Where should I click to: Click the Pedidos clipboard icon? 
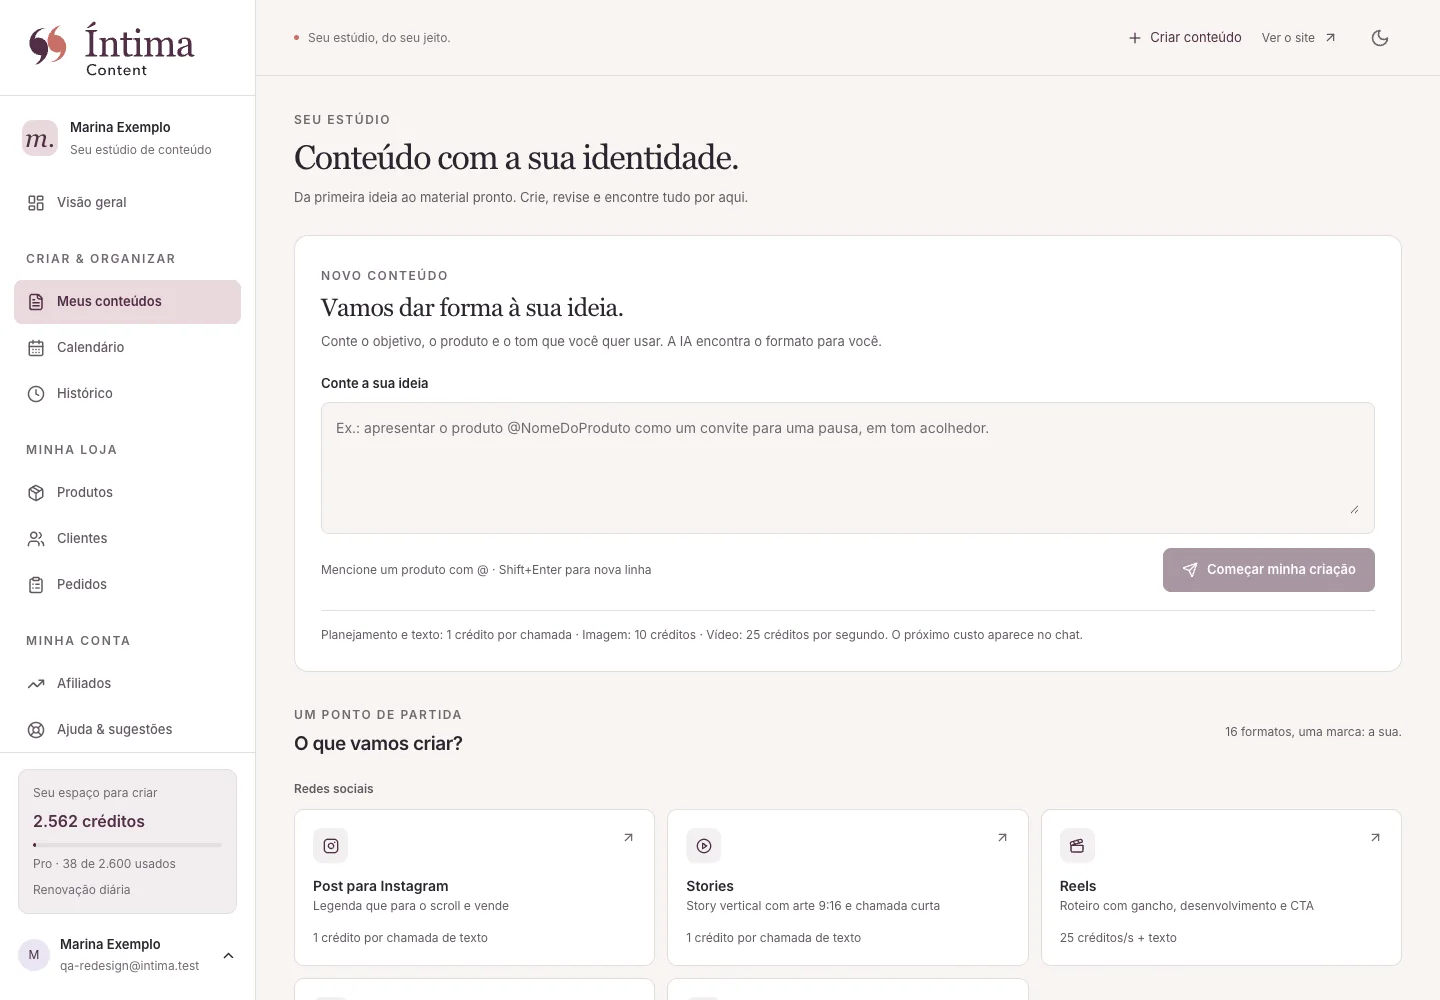point(36,585)
